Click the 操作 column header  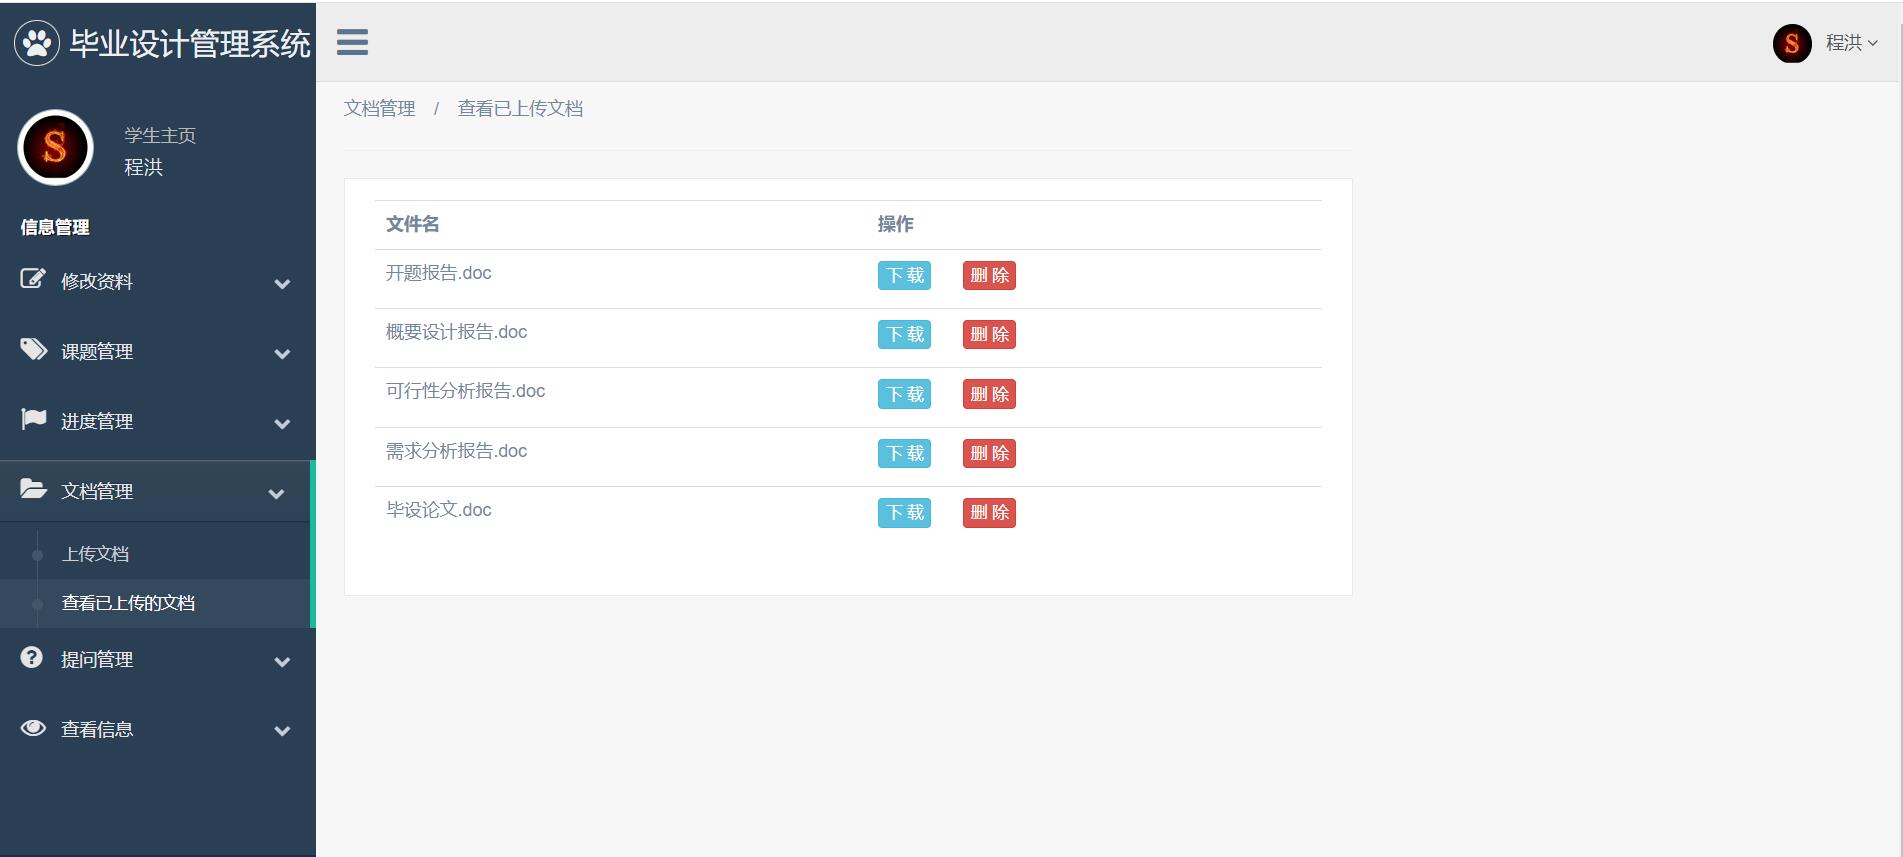coord(895,224)
